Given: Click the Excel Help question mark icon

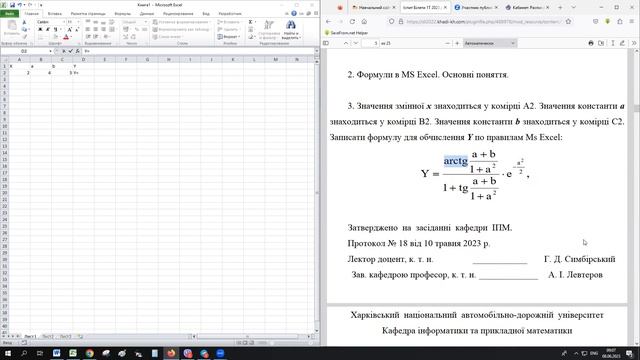Looking at the screenshot, I should (294, 13).
